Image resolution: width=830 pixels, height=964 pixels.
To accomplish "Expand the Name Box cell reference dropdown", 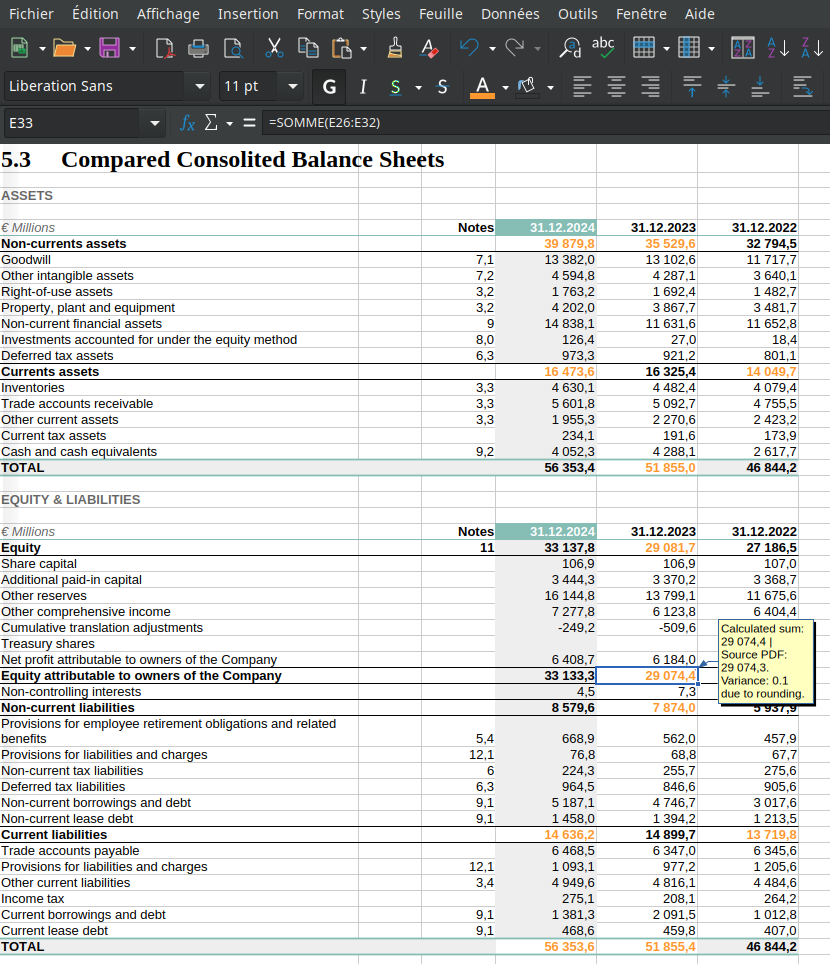I will [x=154, y=123].
